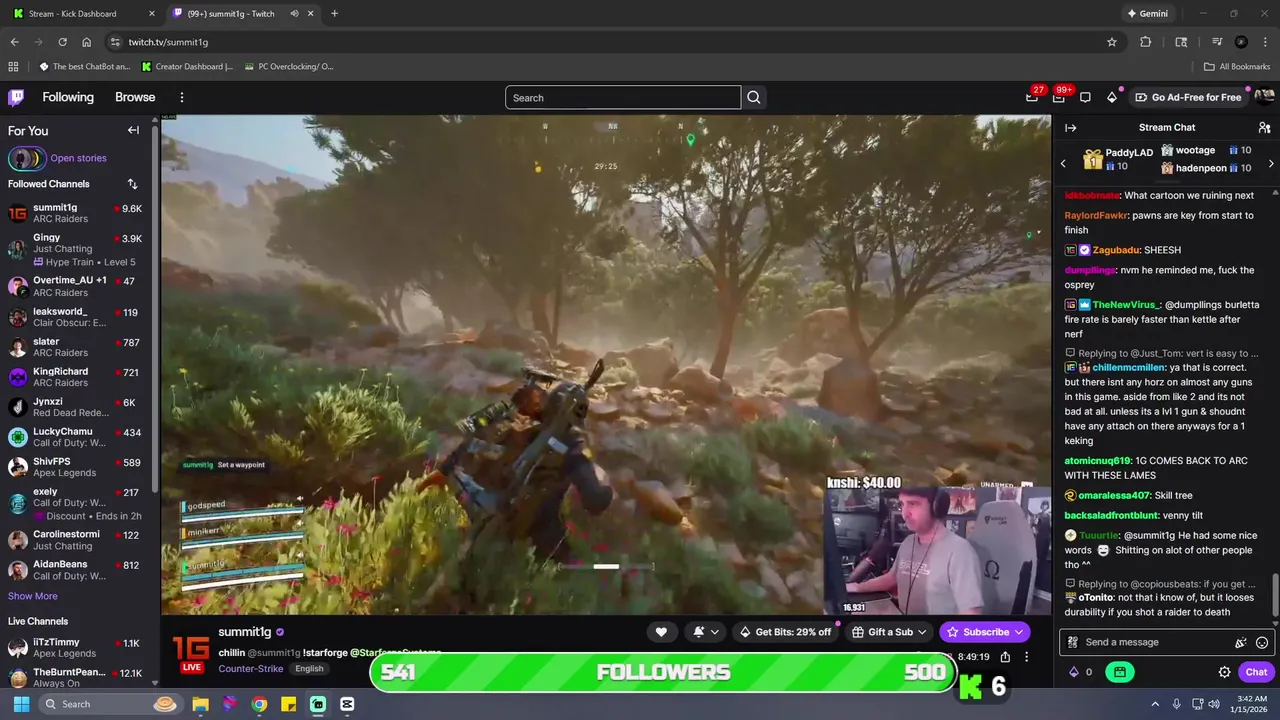1280x720 pixels.
Task: Open stream more options vertical dots
Action: pos(1026,657)
